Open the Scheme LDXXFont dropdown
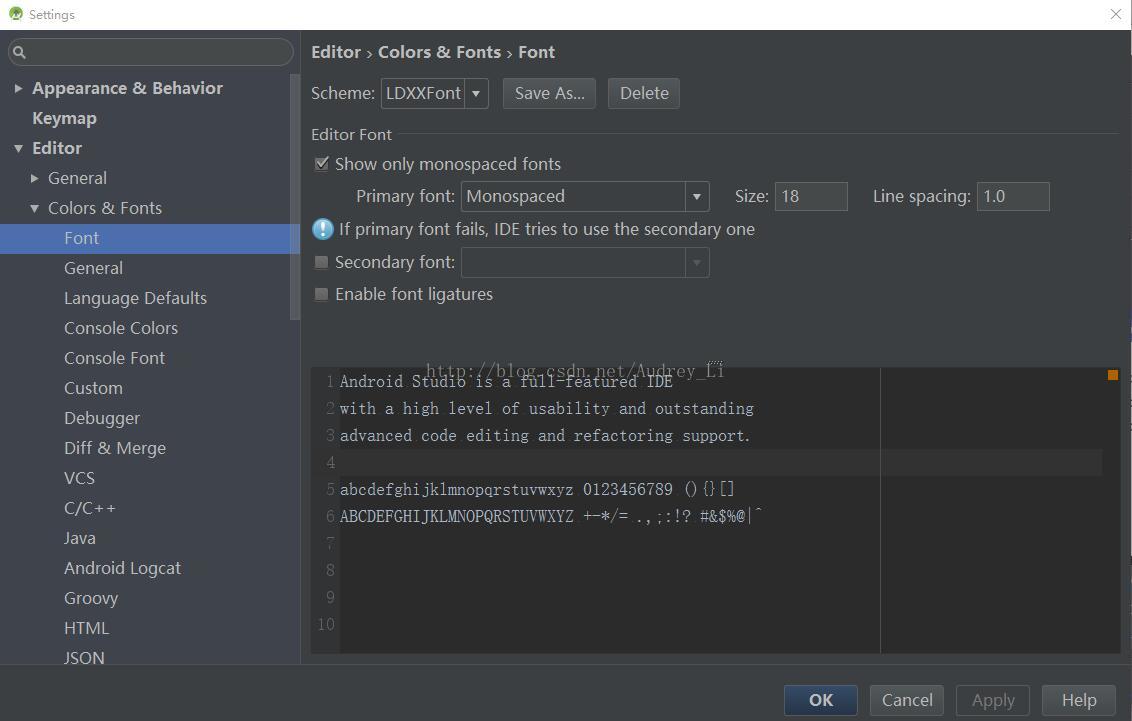The height and width of the screenshot is (721, 1132). 476,93
